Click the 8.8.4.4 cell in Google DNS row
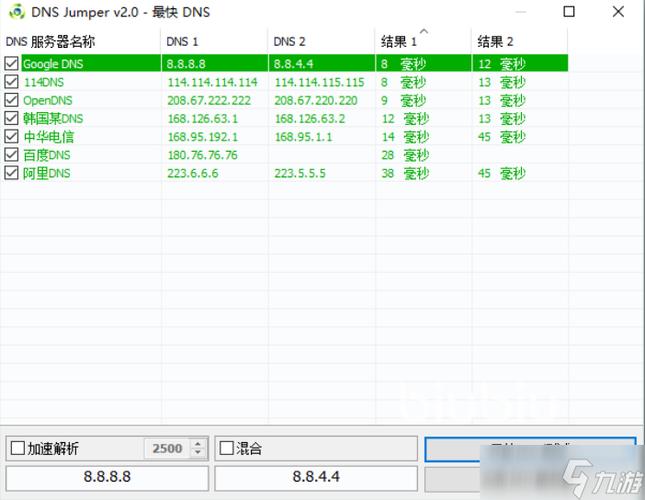The image size is (645, 500). (293, 64)
